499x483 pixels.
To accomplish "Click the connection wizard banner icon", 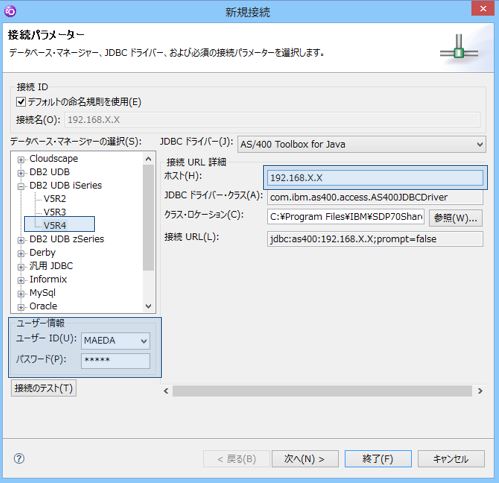I will 459,51.
